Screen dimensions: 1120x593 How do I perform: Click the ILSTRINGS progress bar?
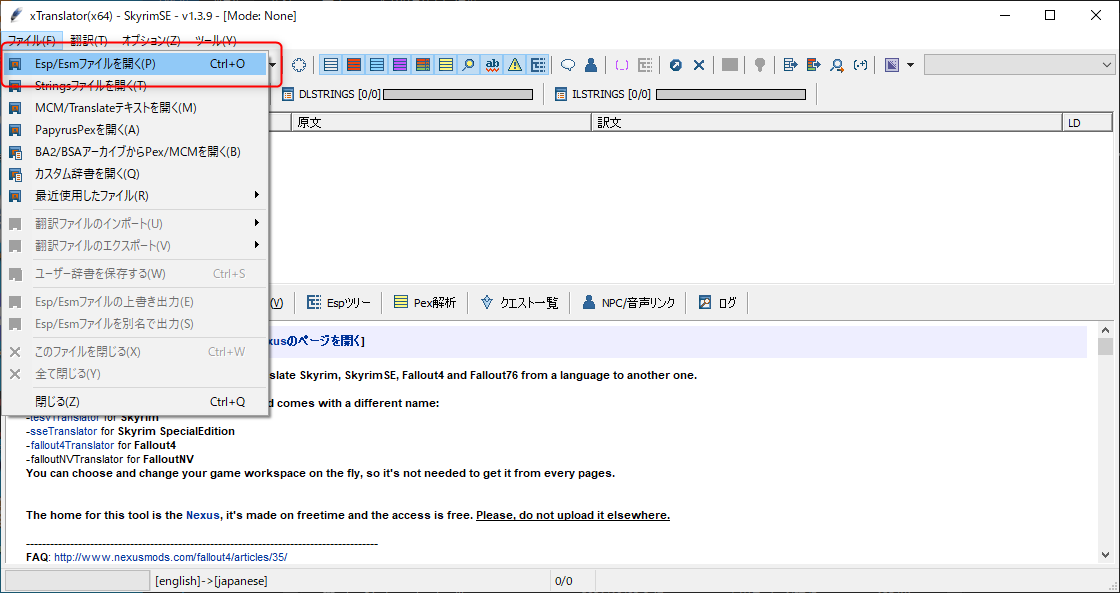click(731, 94)
